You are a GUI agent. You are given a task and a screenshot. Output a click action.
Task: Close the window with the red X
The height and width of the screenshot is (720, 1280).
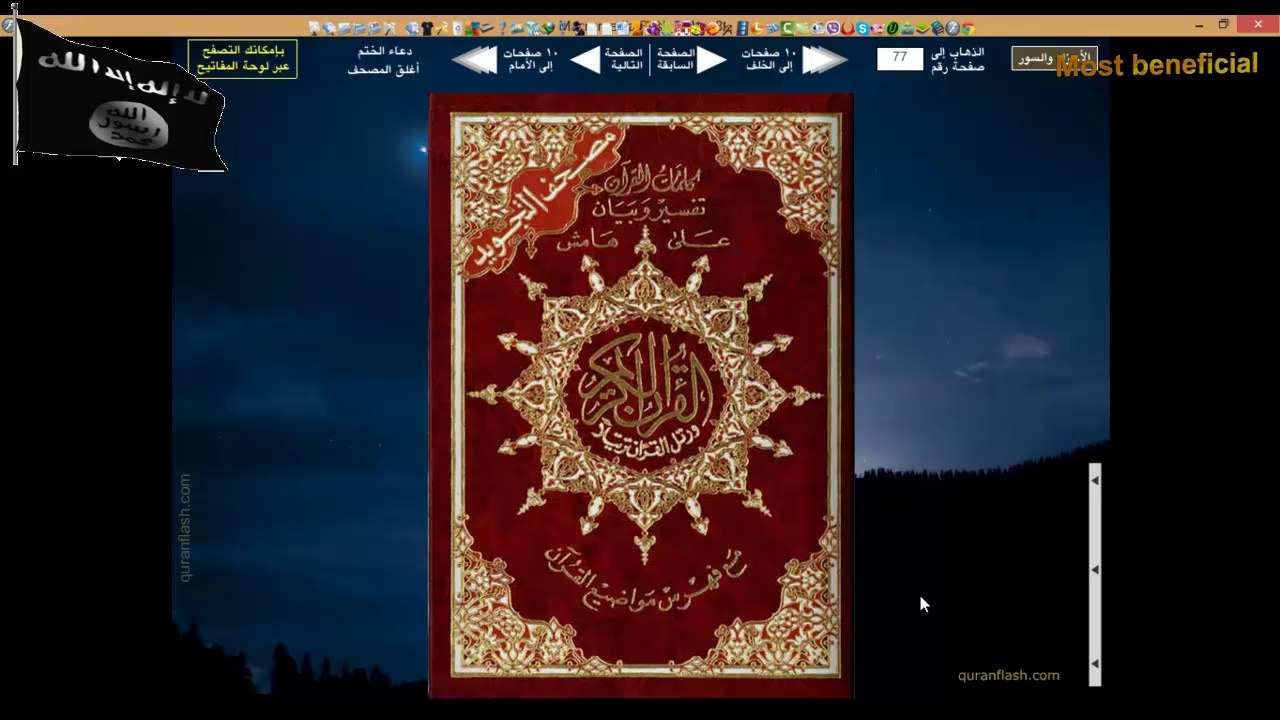click(x=1257, y=24)
